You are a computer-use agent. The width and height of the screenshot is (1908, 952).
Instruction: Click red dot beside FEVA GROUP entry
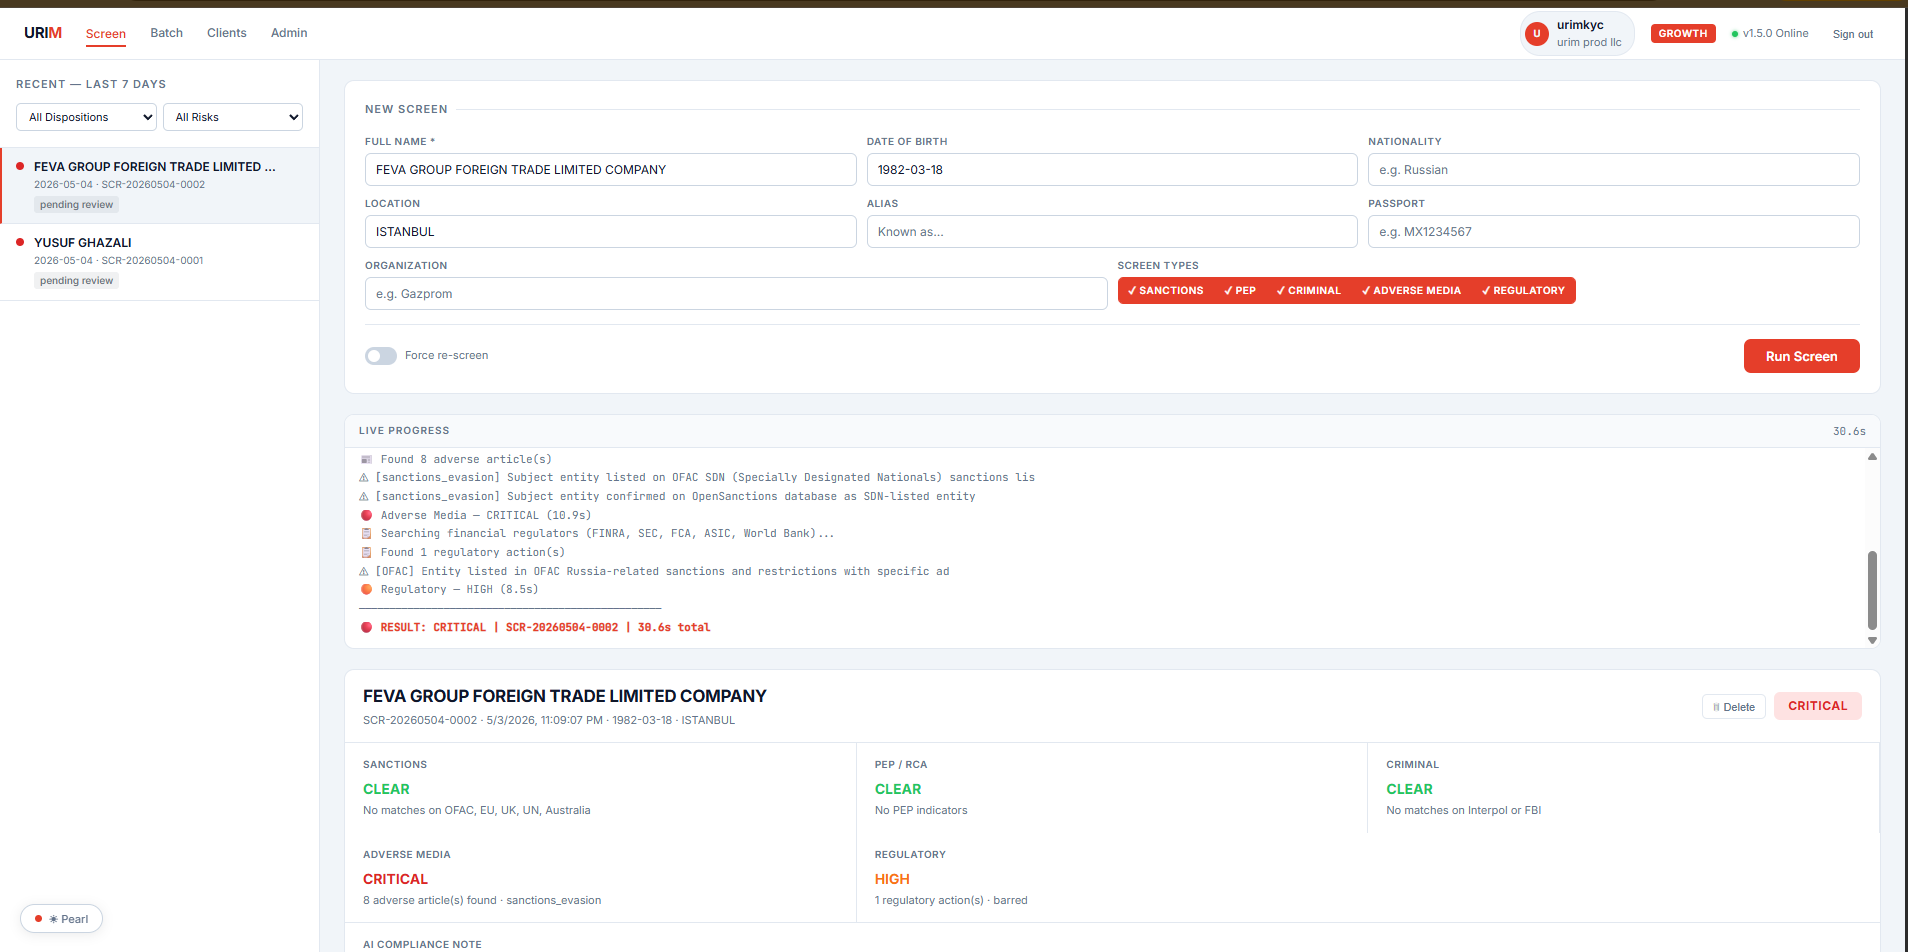(x=20, y=166)
